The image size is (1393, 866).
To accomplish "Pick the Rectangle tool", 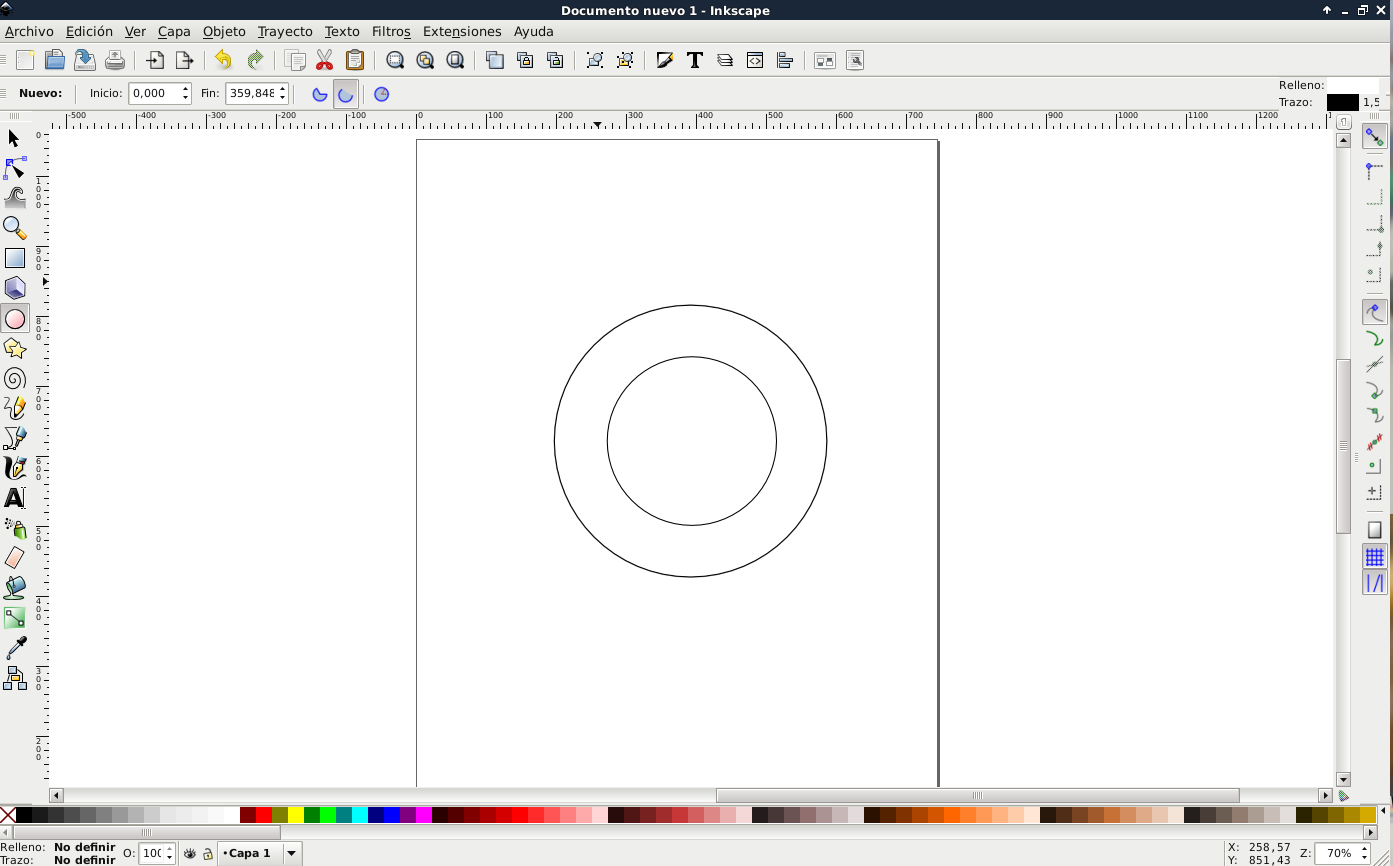I will (x=14, y=258).
